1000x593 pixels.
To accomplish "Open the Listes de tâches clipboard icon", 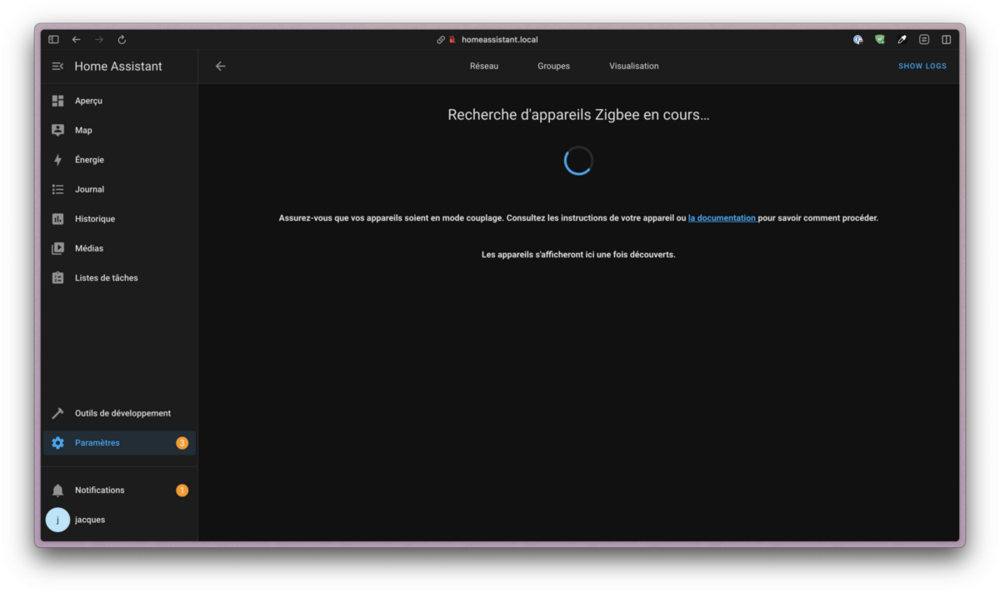I will [58, 278].
